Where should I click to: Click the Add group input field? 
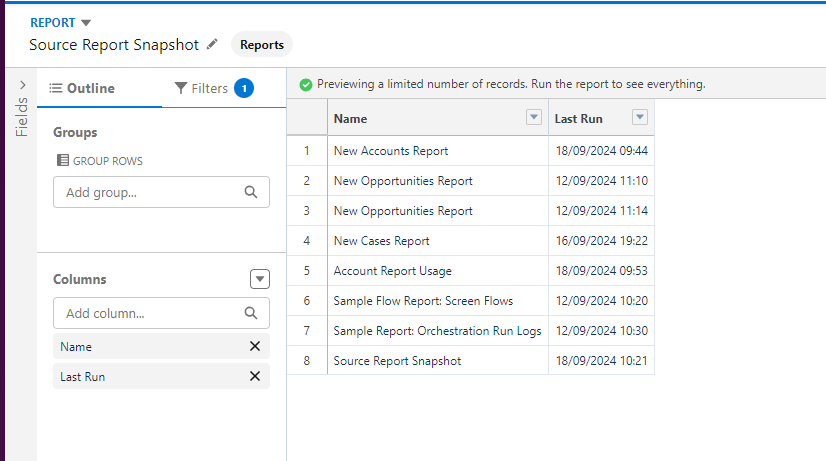[150, 192]
